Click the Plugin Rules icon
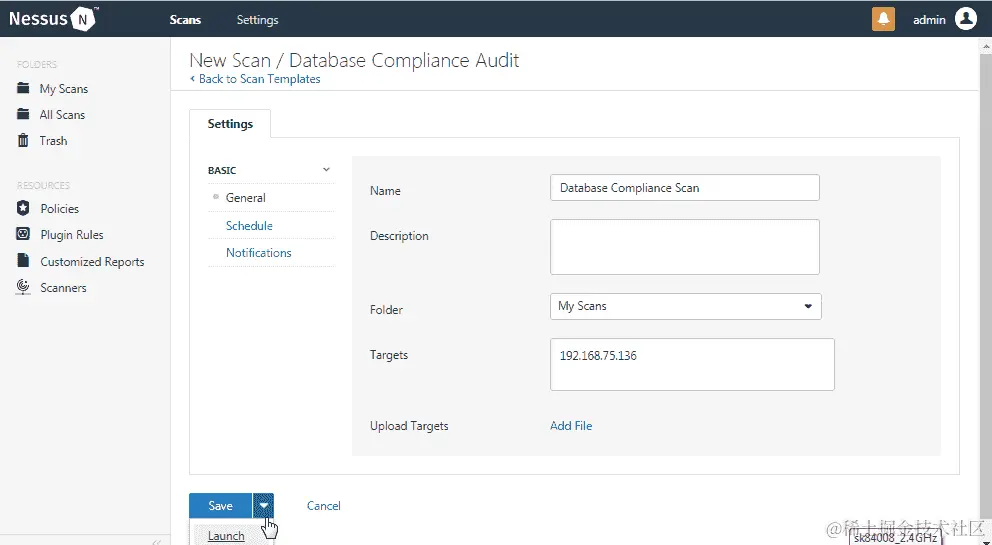The width and height of the screenshot is (992, 545). tap(23, 234)
